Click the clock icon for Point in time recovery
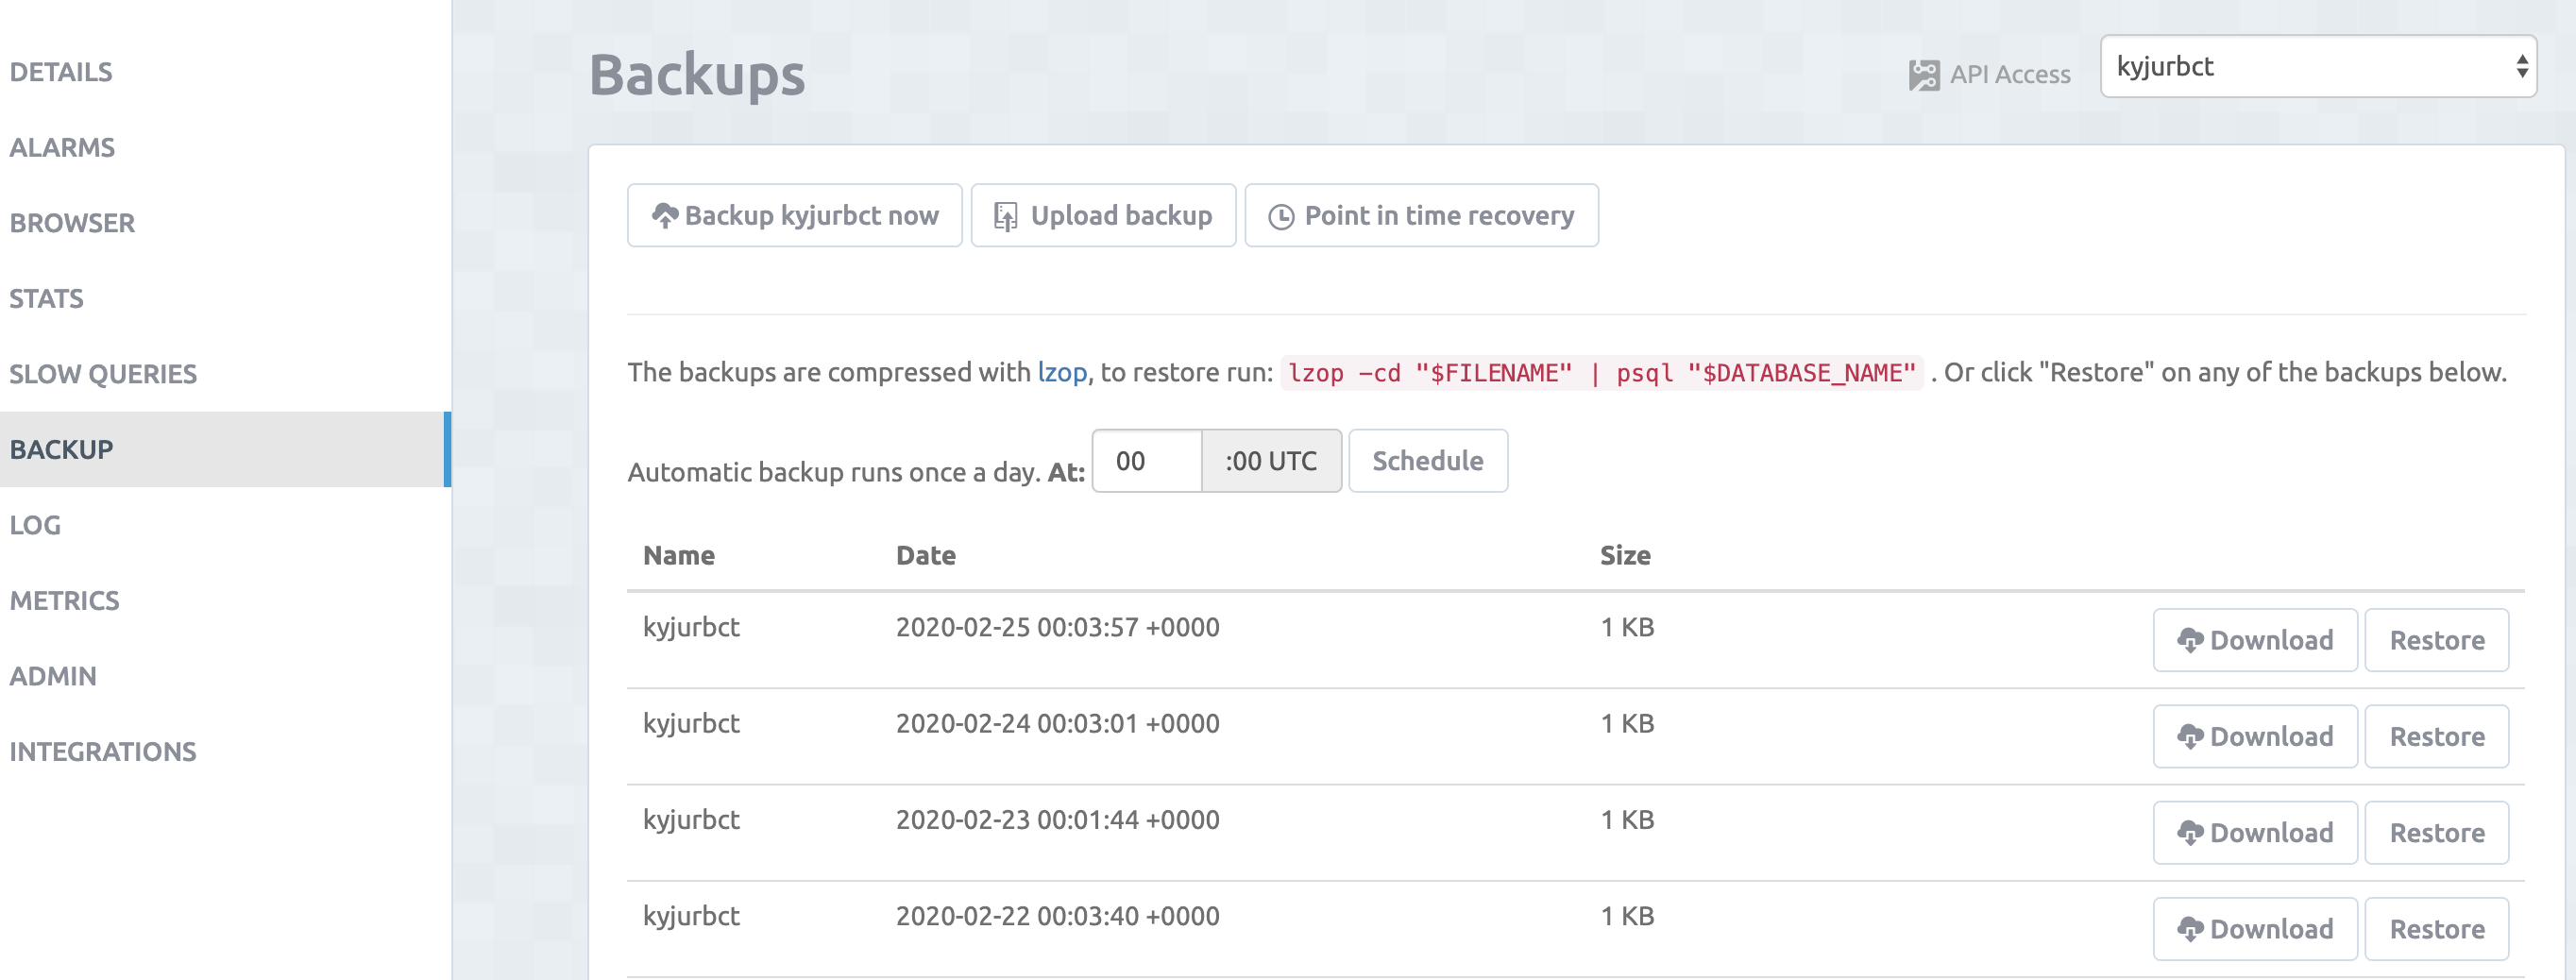Screen dimensions: 2576x980 1281,217
